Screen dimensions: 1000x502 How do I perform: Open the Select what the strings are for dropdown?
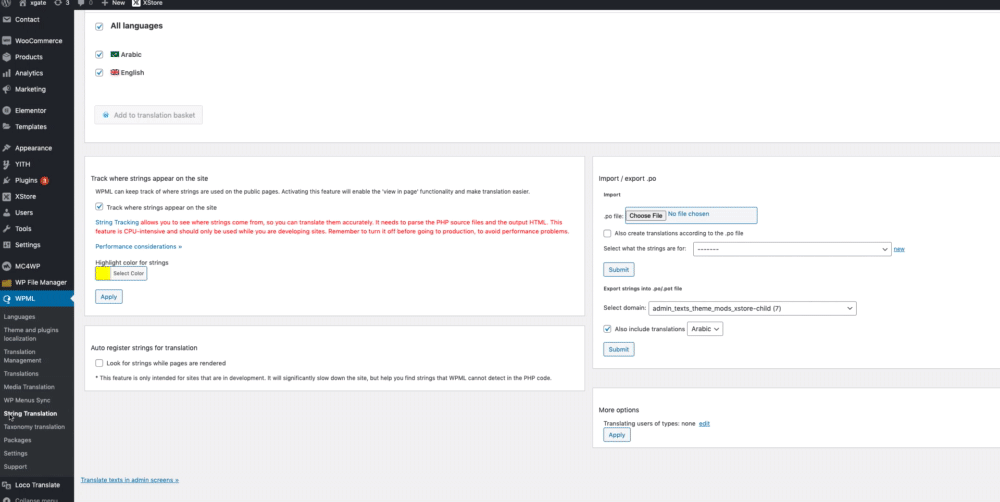(792, 249)
